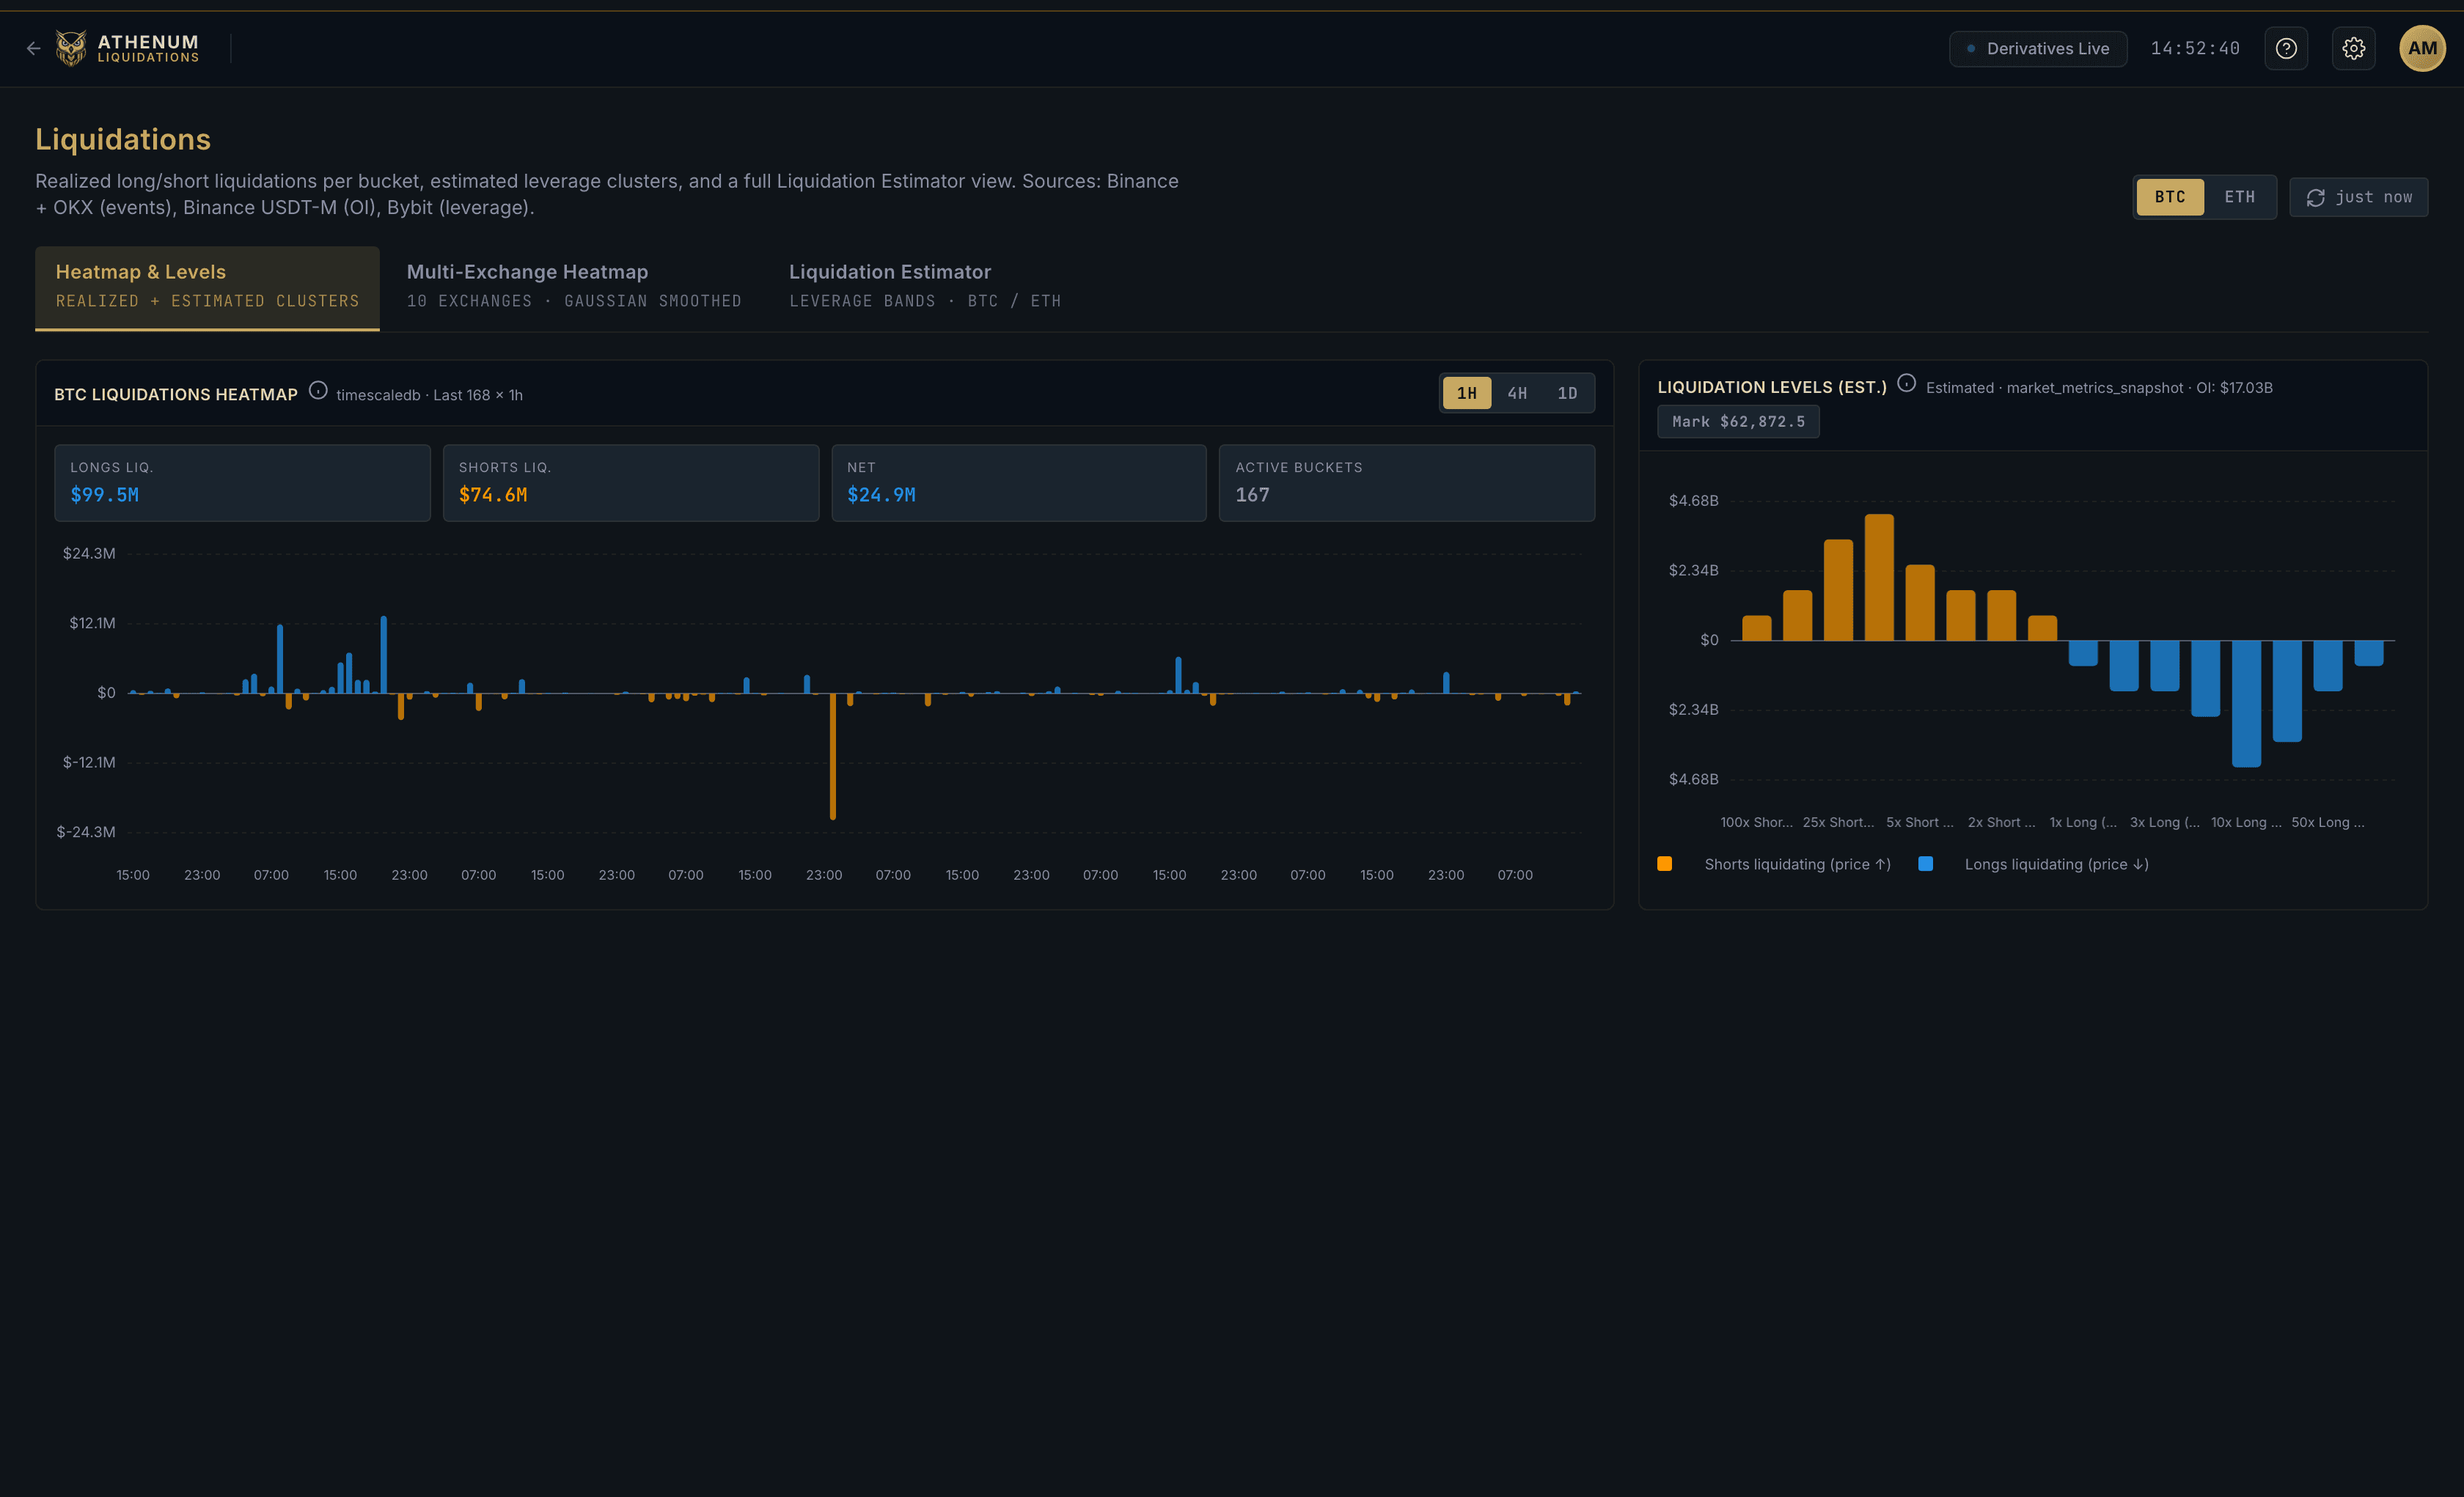
Task: Click the 1x Long axis label
Action: pos(2083,823)
